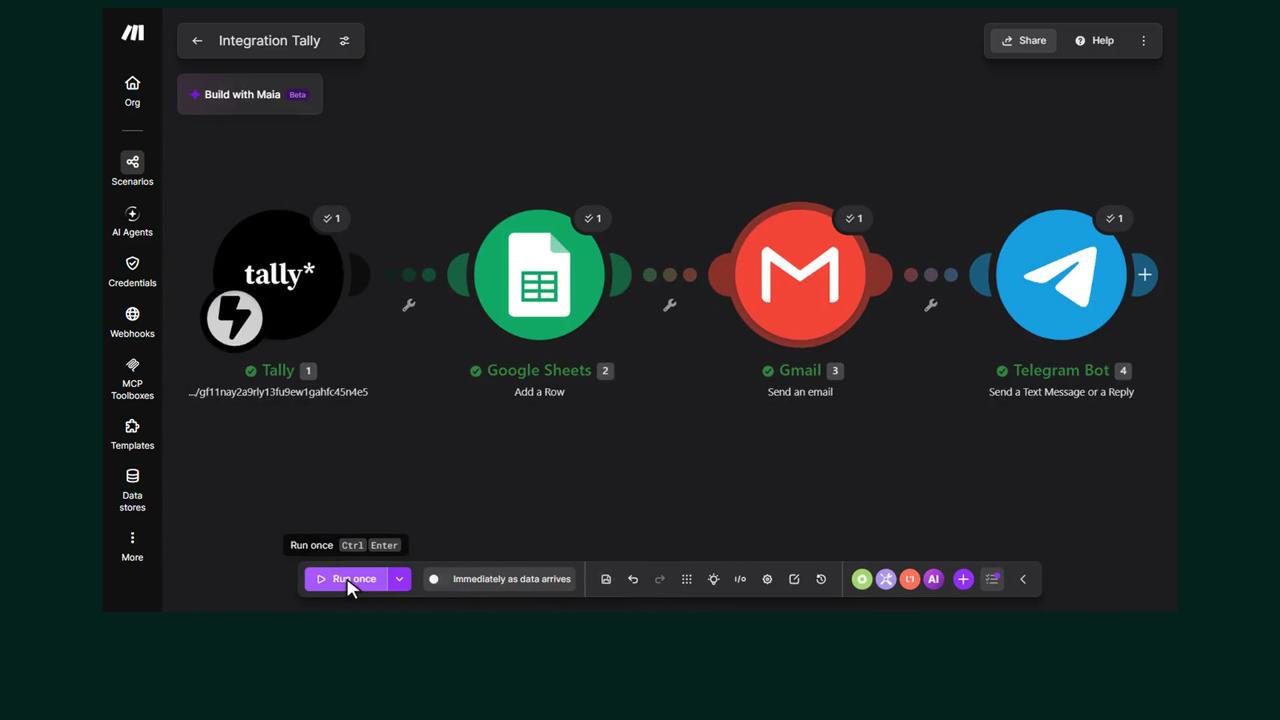Open Webhooks from the sidebar
Screen dimensions: 1280x720
tap(132, 322)
